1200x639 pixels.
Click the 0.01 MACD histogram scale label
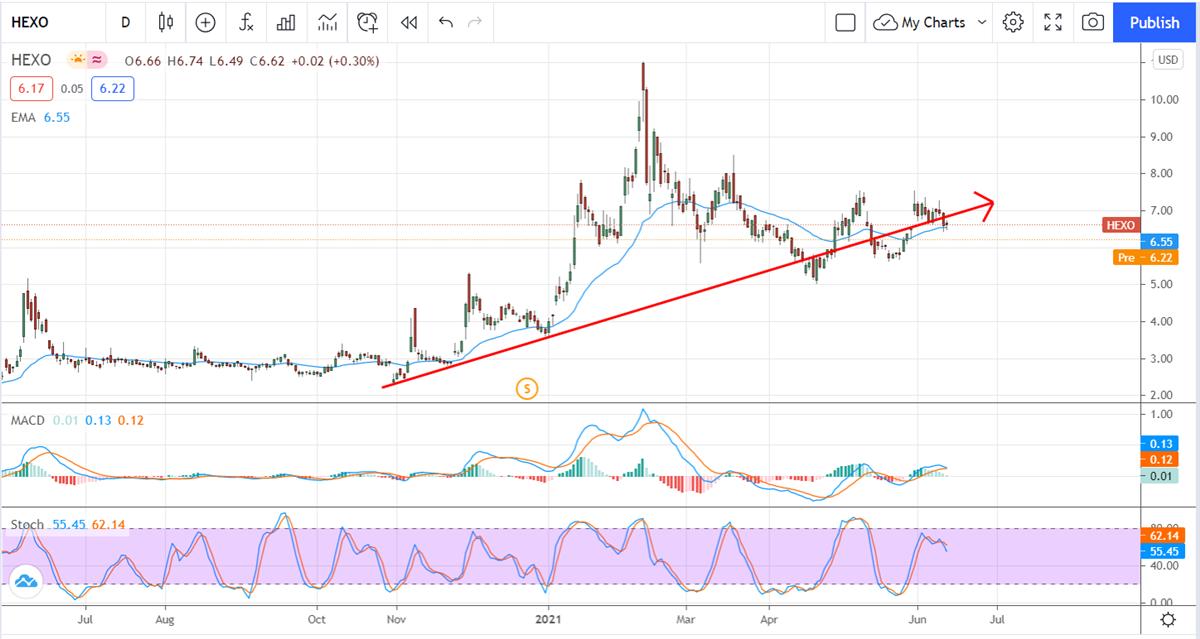click(1160, 477)
